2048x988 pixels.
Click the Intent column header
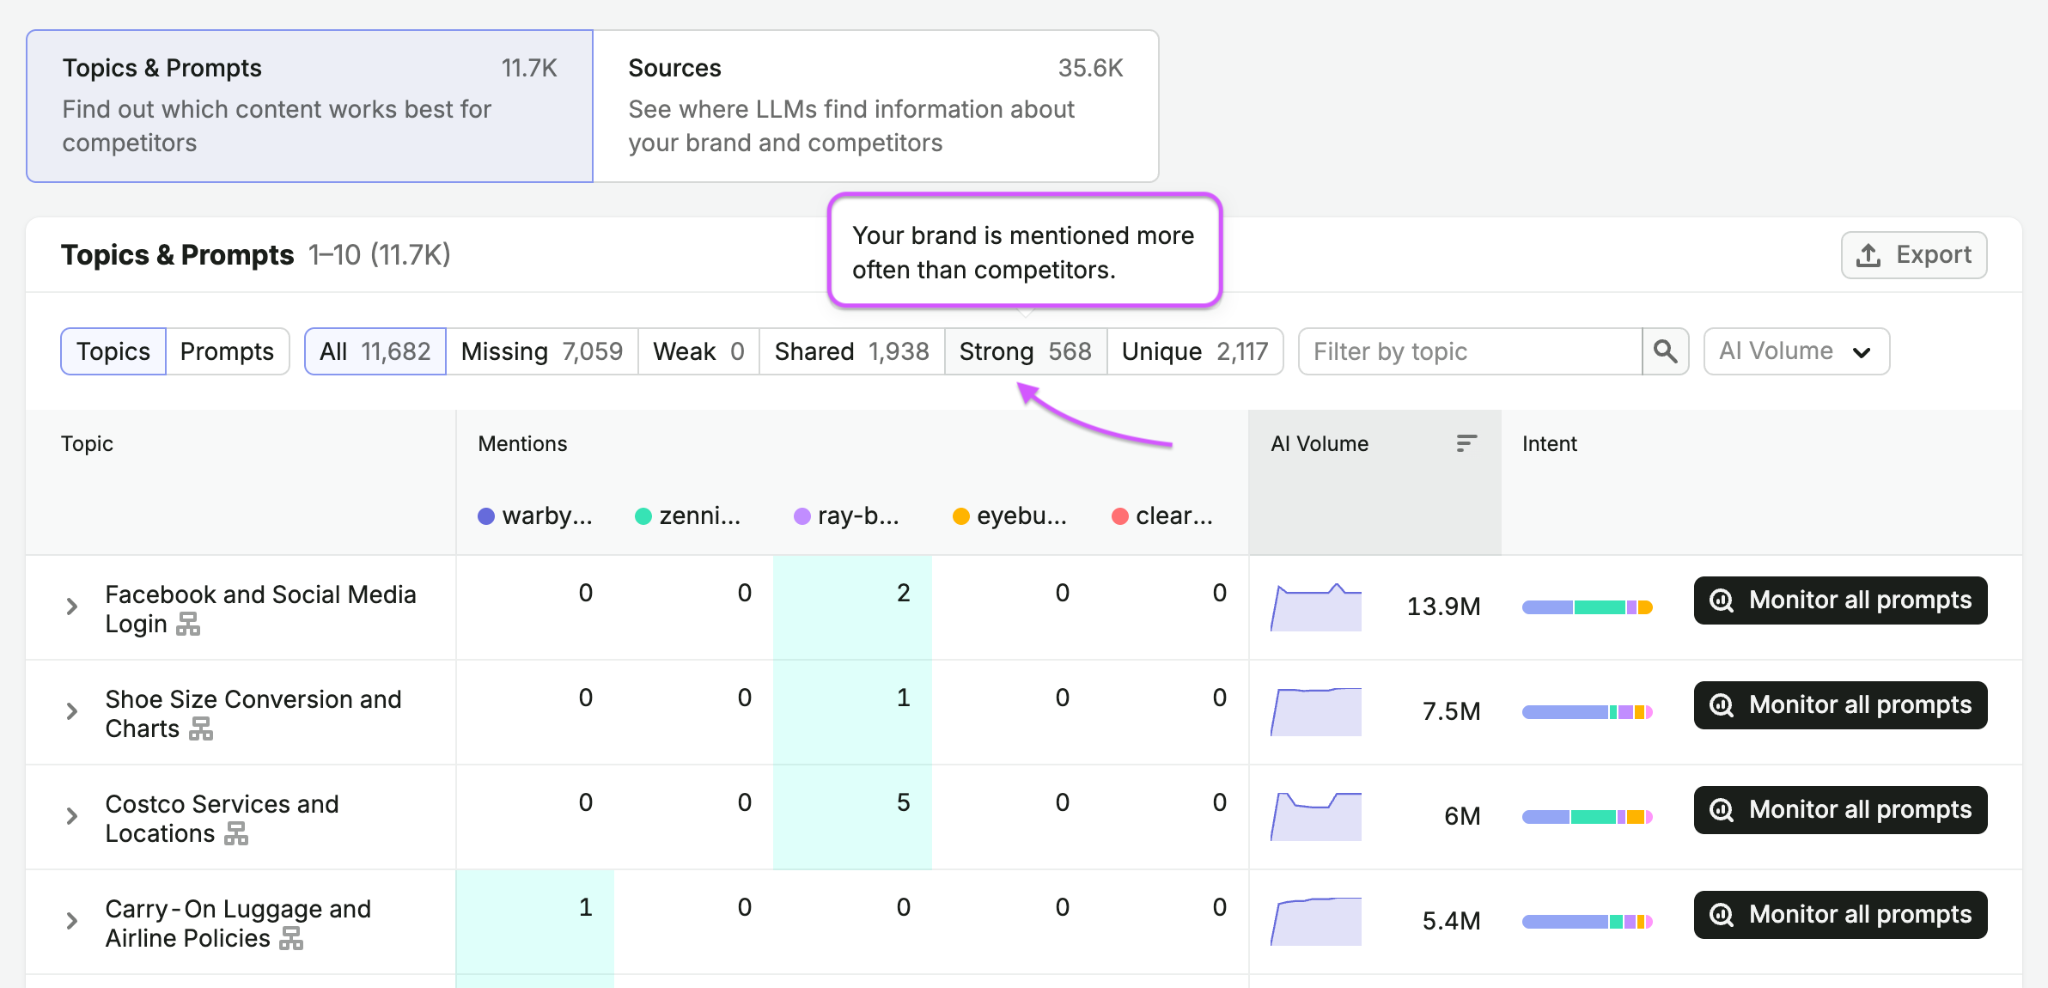tap(1550, 444)
